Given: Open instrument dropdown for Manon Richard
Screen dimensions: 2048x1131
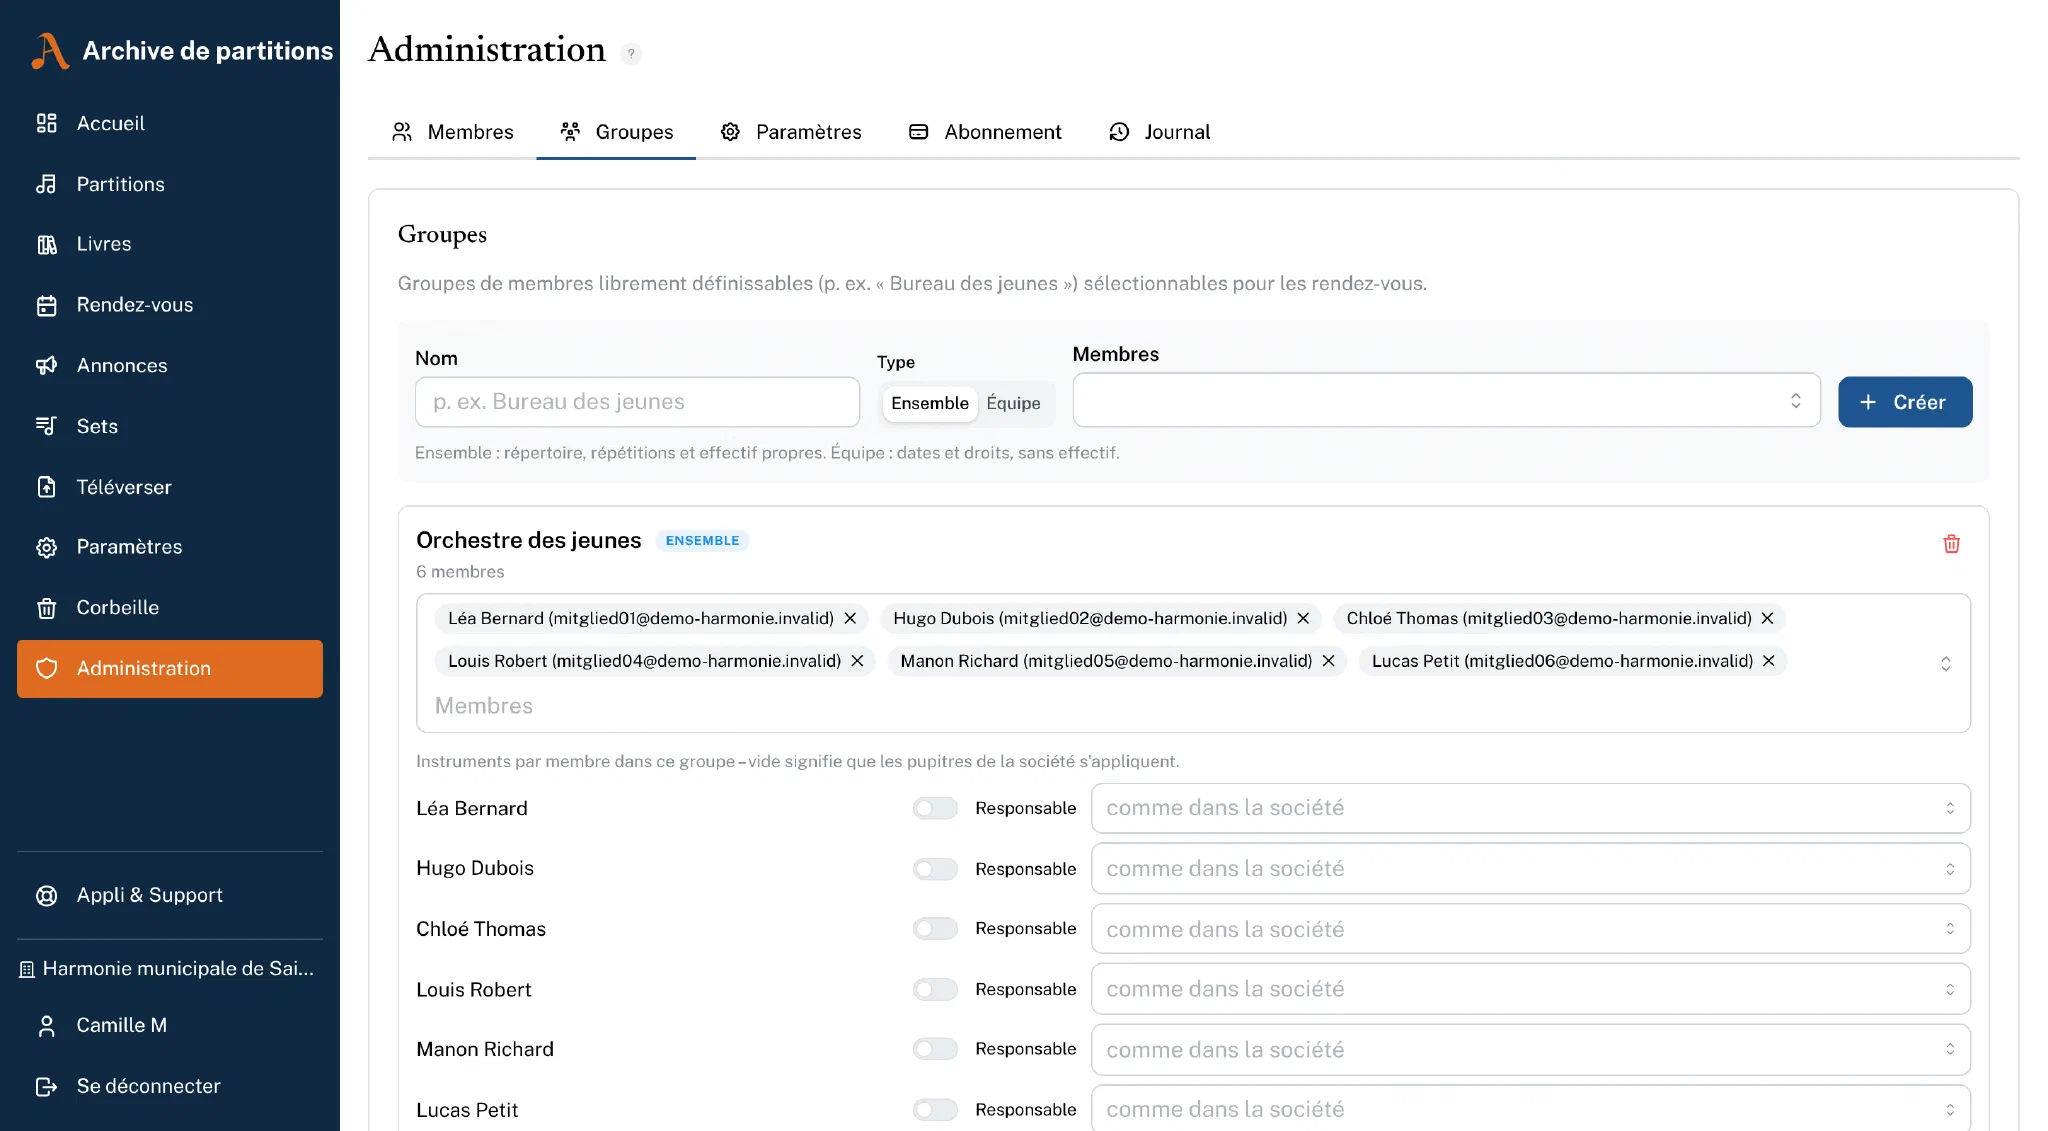Looking at the screenshot, I should [1530, 1049].
